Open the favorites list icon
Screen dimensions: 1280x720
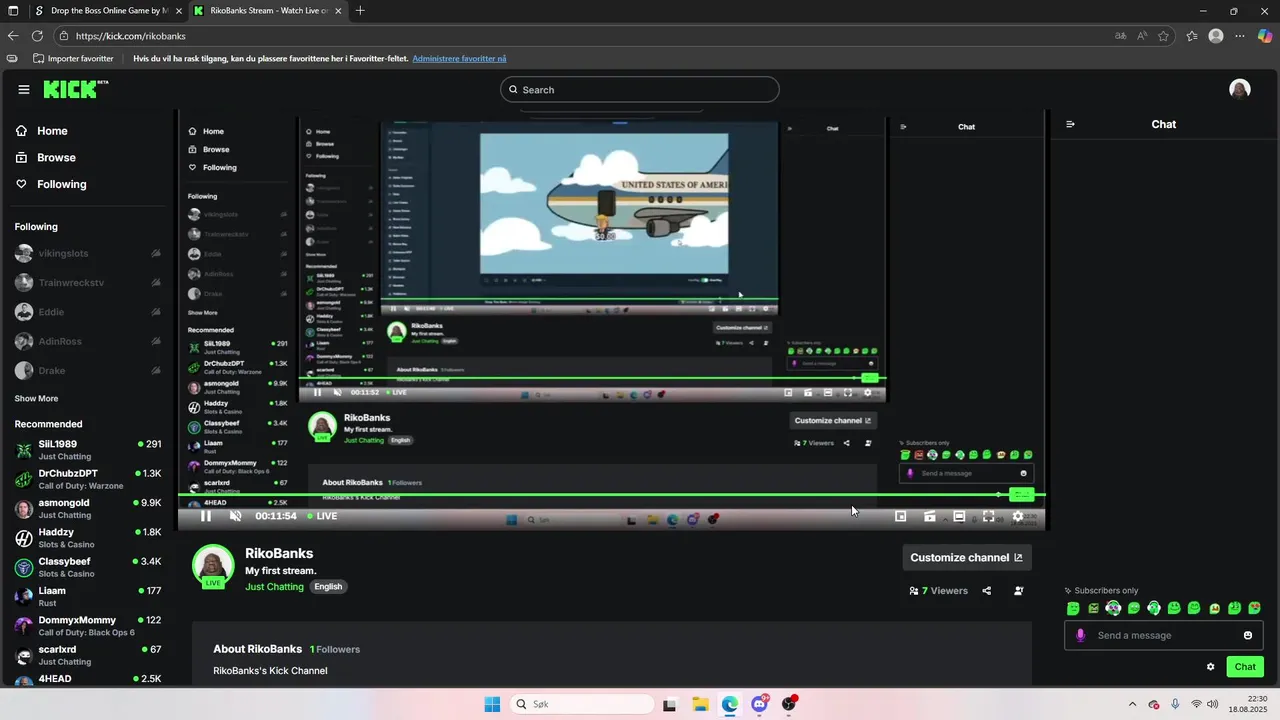pos(1192,36)
